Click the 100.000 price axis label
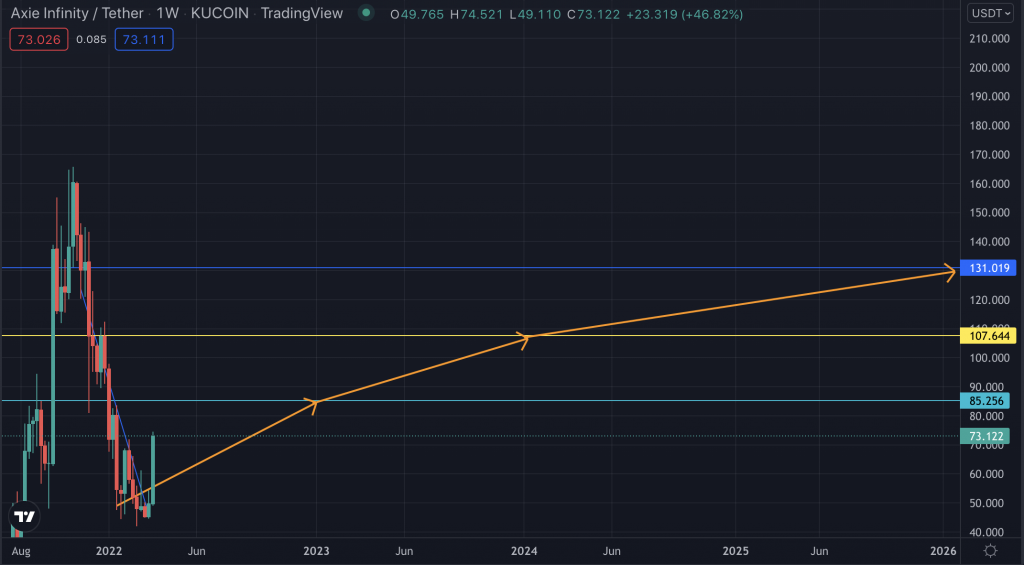The width and height of the screenshot is (1024, 565). click(989, 358)
